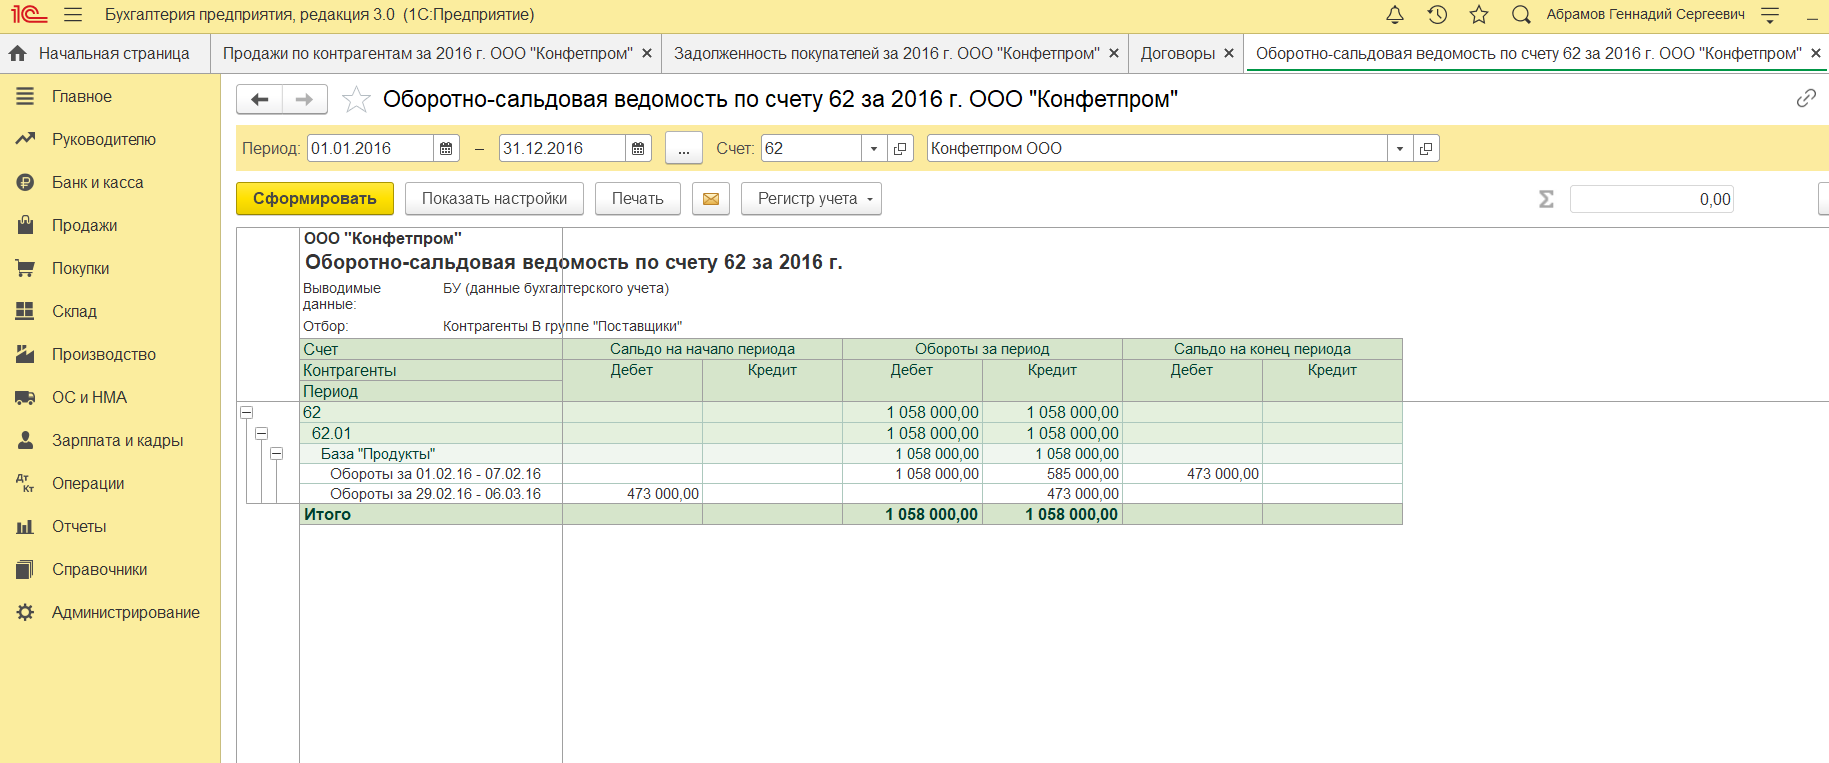The width and height of the screenshot is (1829, 763).
Task: Copy link to report icon
Action: pos(1805,98)
